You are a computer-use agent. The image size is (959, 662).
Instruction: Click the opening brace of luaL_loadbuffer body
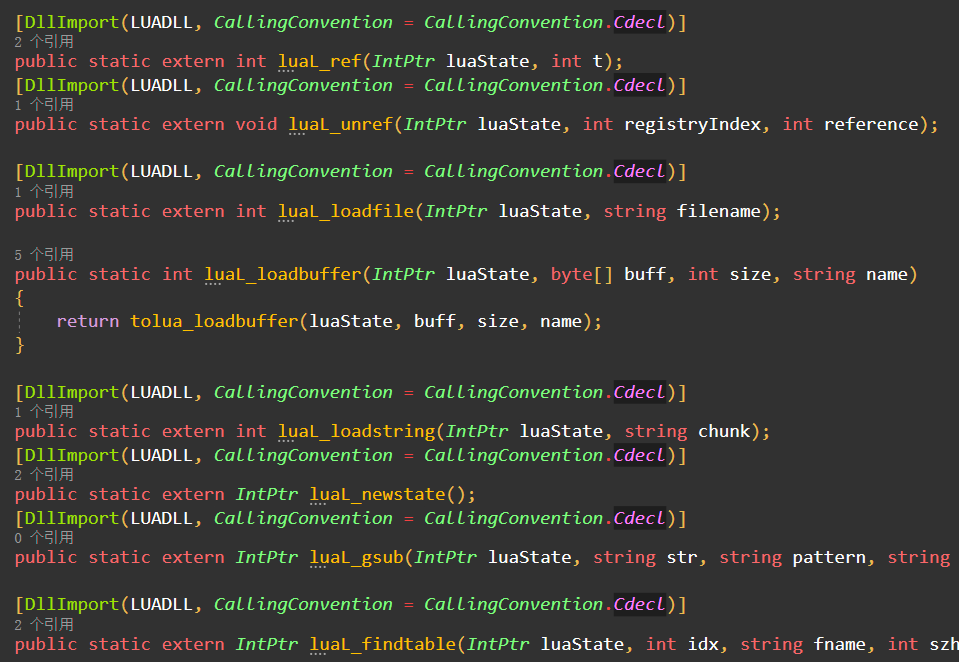20,299
